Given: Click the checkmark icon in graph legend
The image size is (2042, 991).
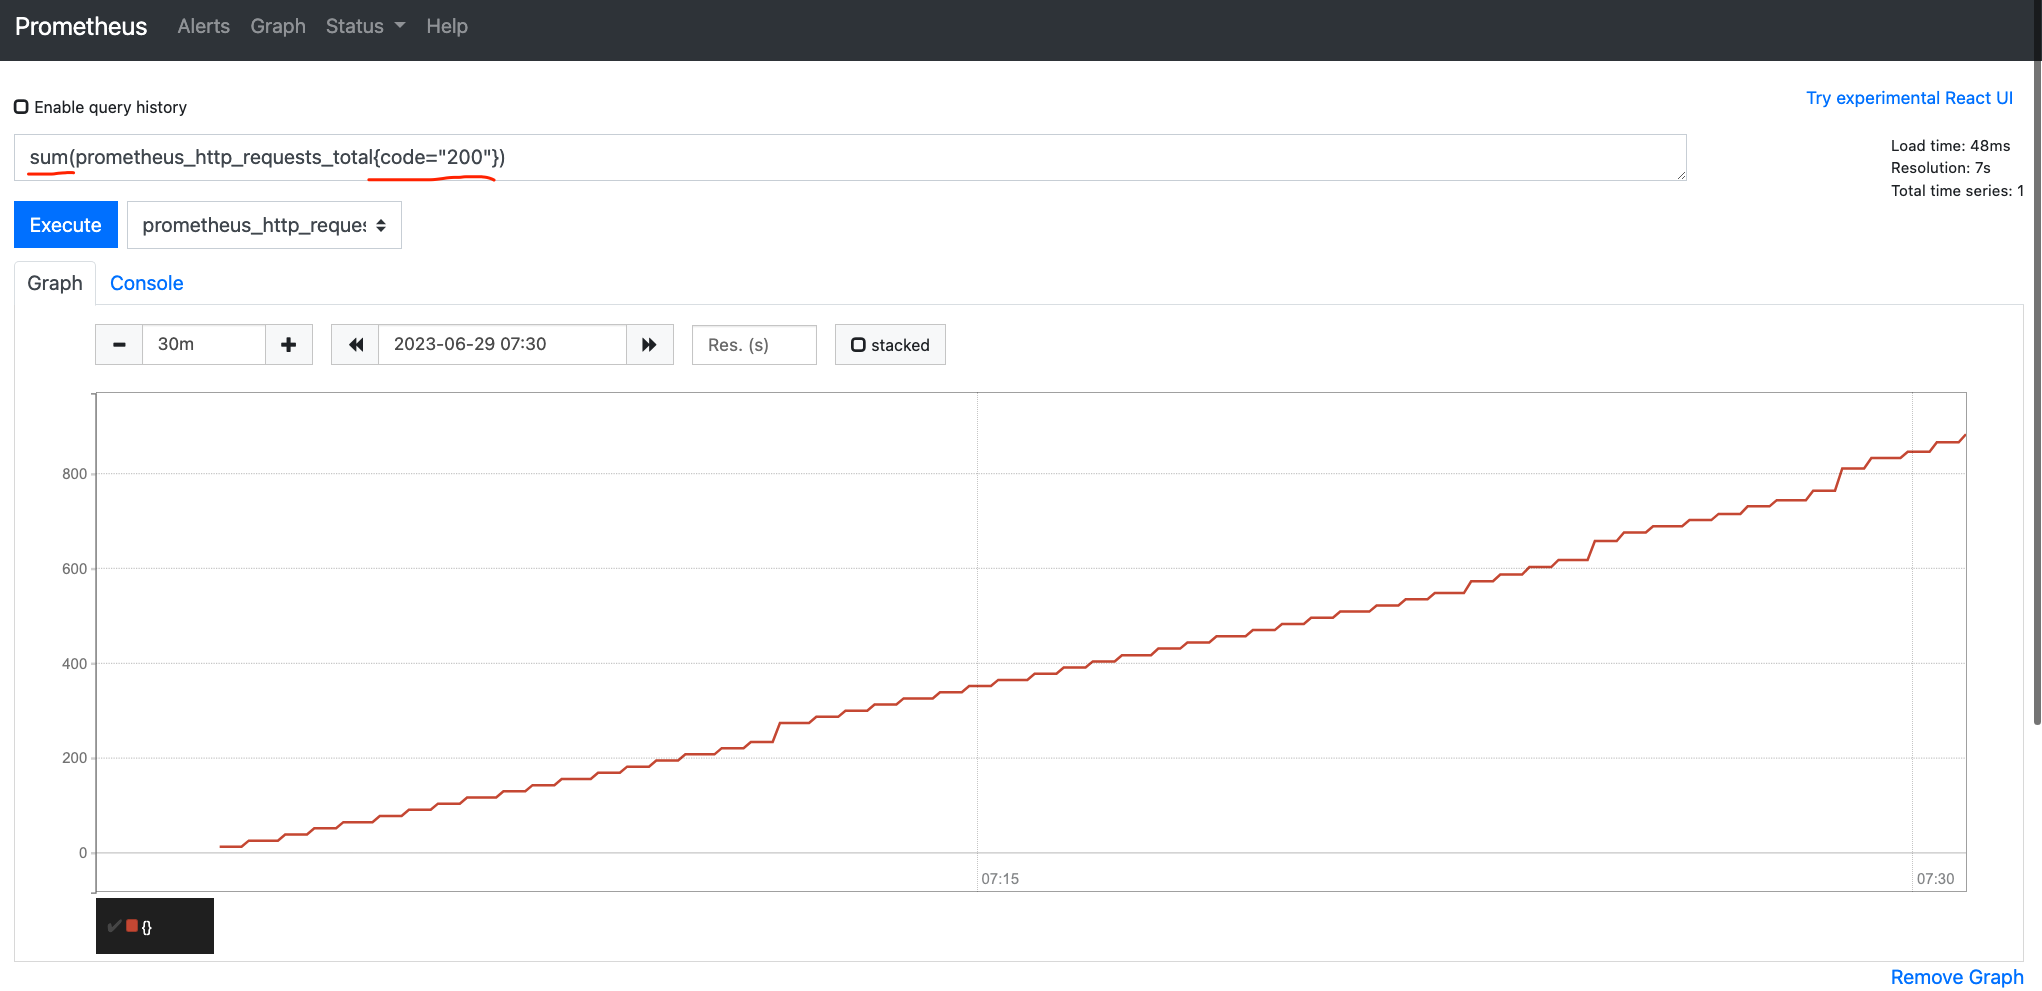Looking at the screenshot, I should click(114, 926).
